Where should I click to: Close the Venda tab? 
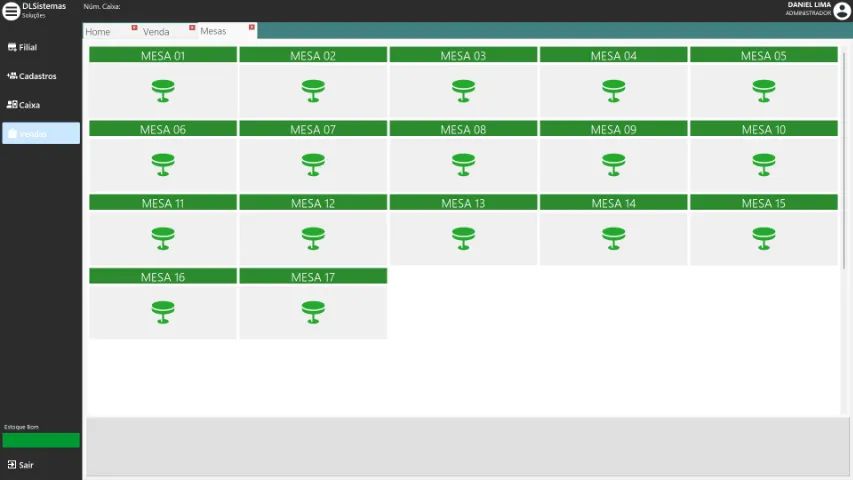tap(192, 27)
